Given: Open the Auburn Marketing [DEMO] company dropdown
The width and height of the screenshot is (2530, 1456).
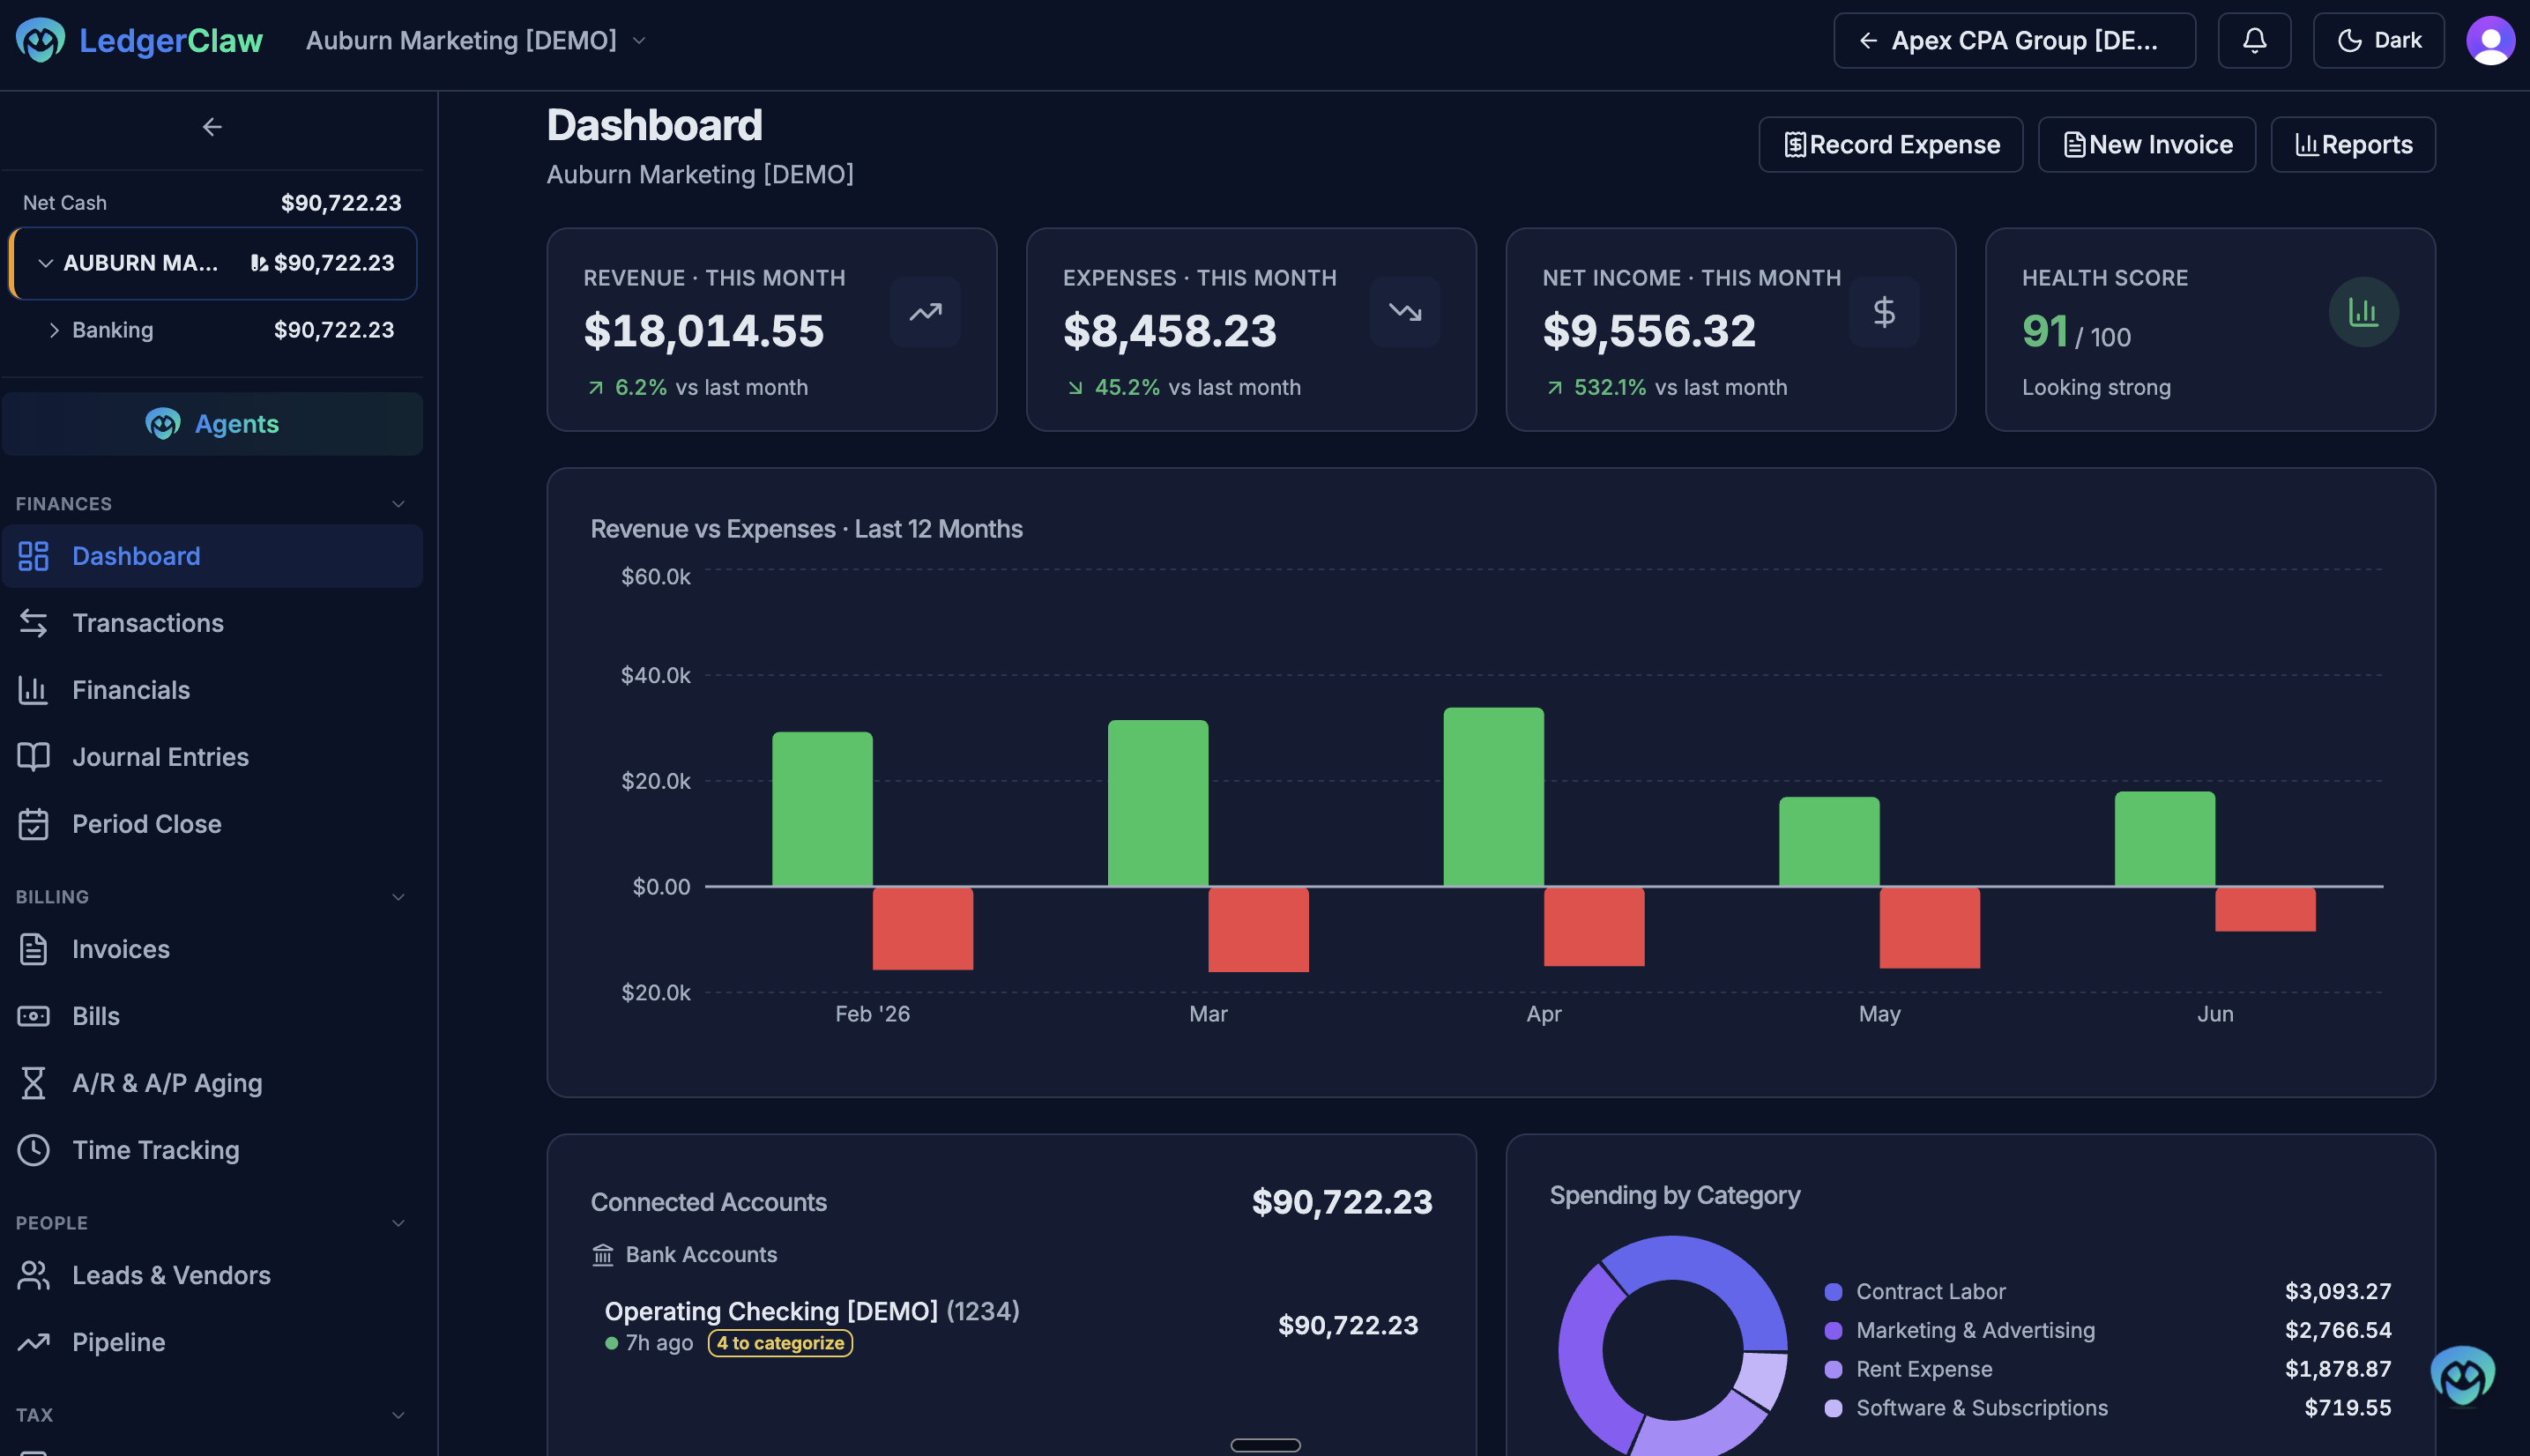Looking at the screenshot, I should click(476, 40).
